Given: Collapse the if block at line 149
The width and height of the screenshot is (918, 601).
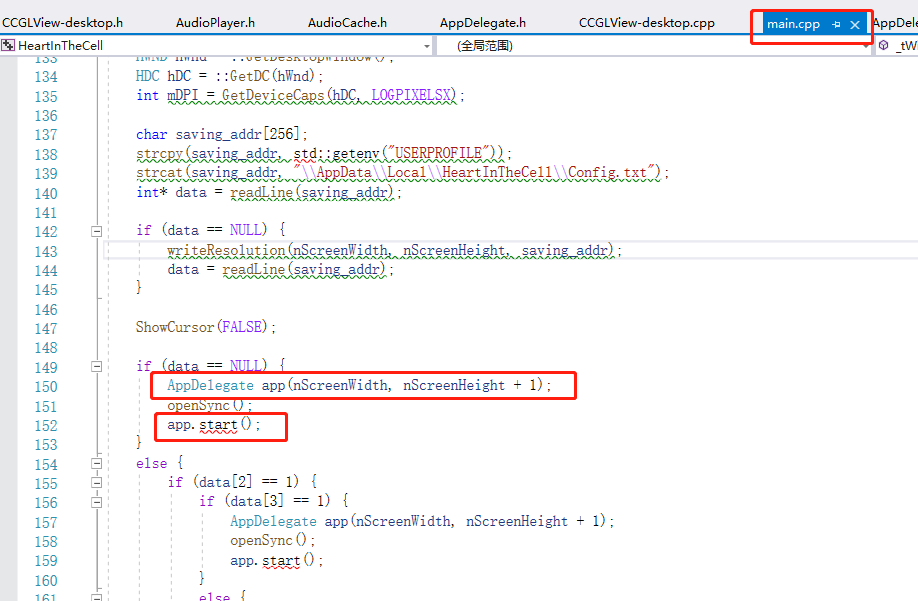Looking at the screenshot, I should pyautogui.click(x=97, y=367).
